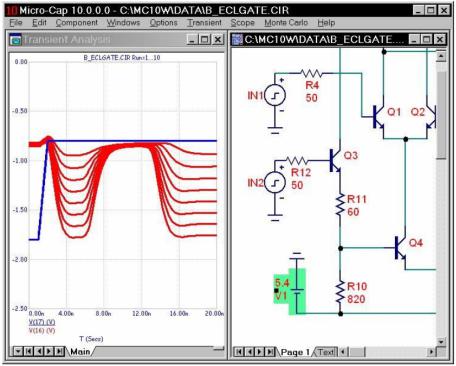
Task: Click the V(16) (V) plot legend label
Action: 42,331
